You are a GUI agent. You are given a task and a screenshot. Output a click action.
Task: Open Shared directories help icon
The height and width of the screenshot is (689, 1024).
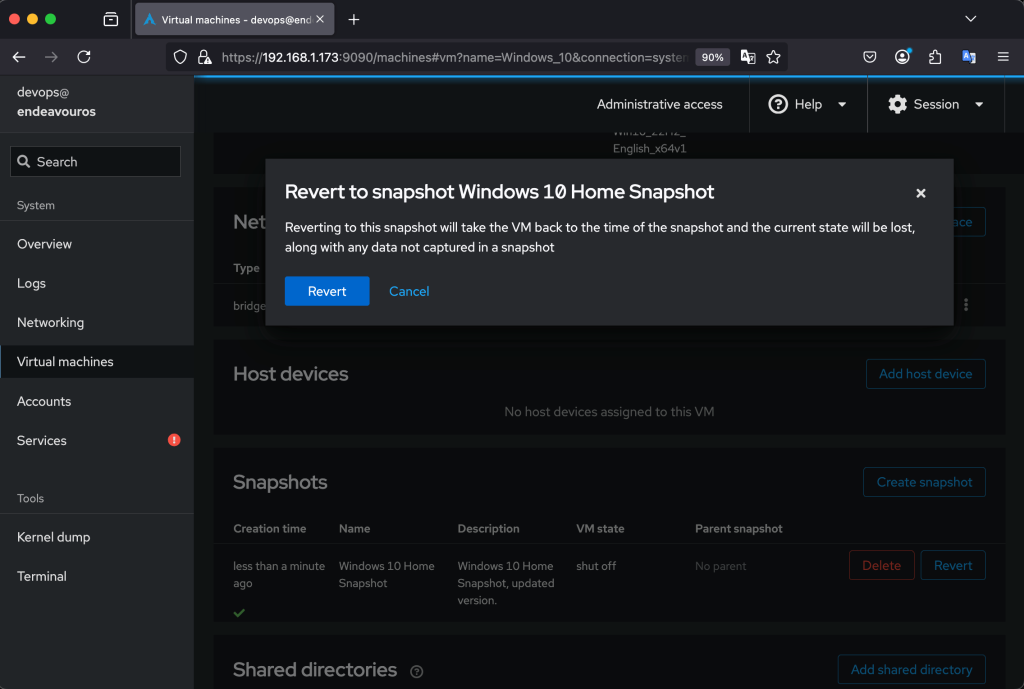tap(417, 671)
